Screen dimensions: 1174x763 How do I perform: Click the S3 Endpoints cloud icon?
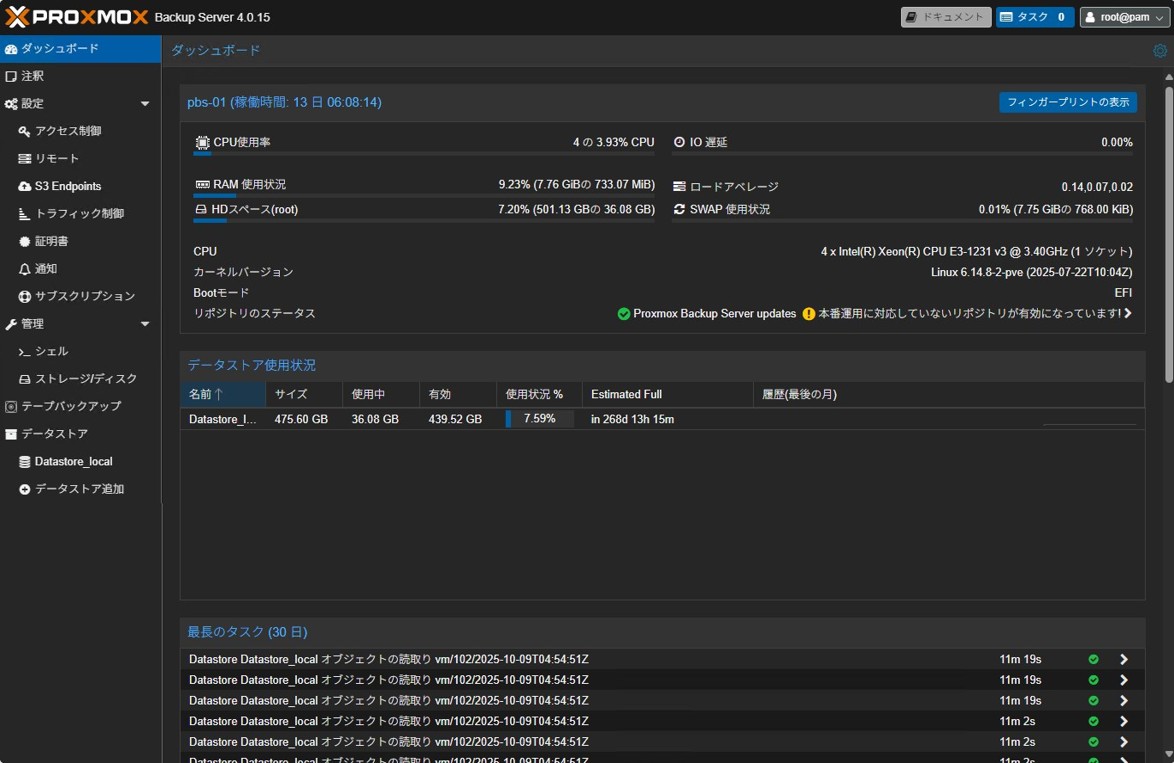pos(25,186)
